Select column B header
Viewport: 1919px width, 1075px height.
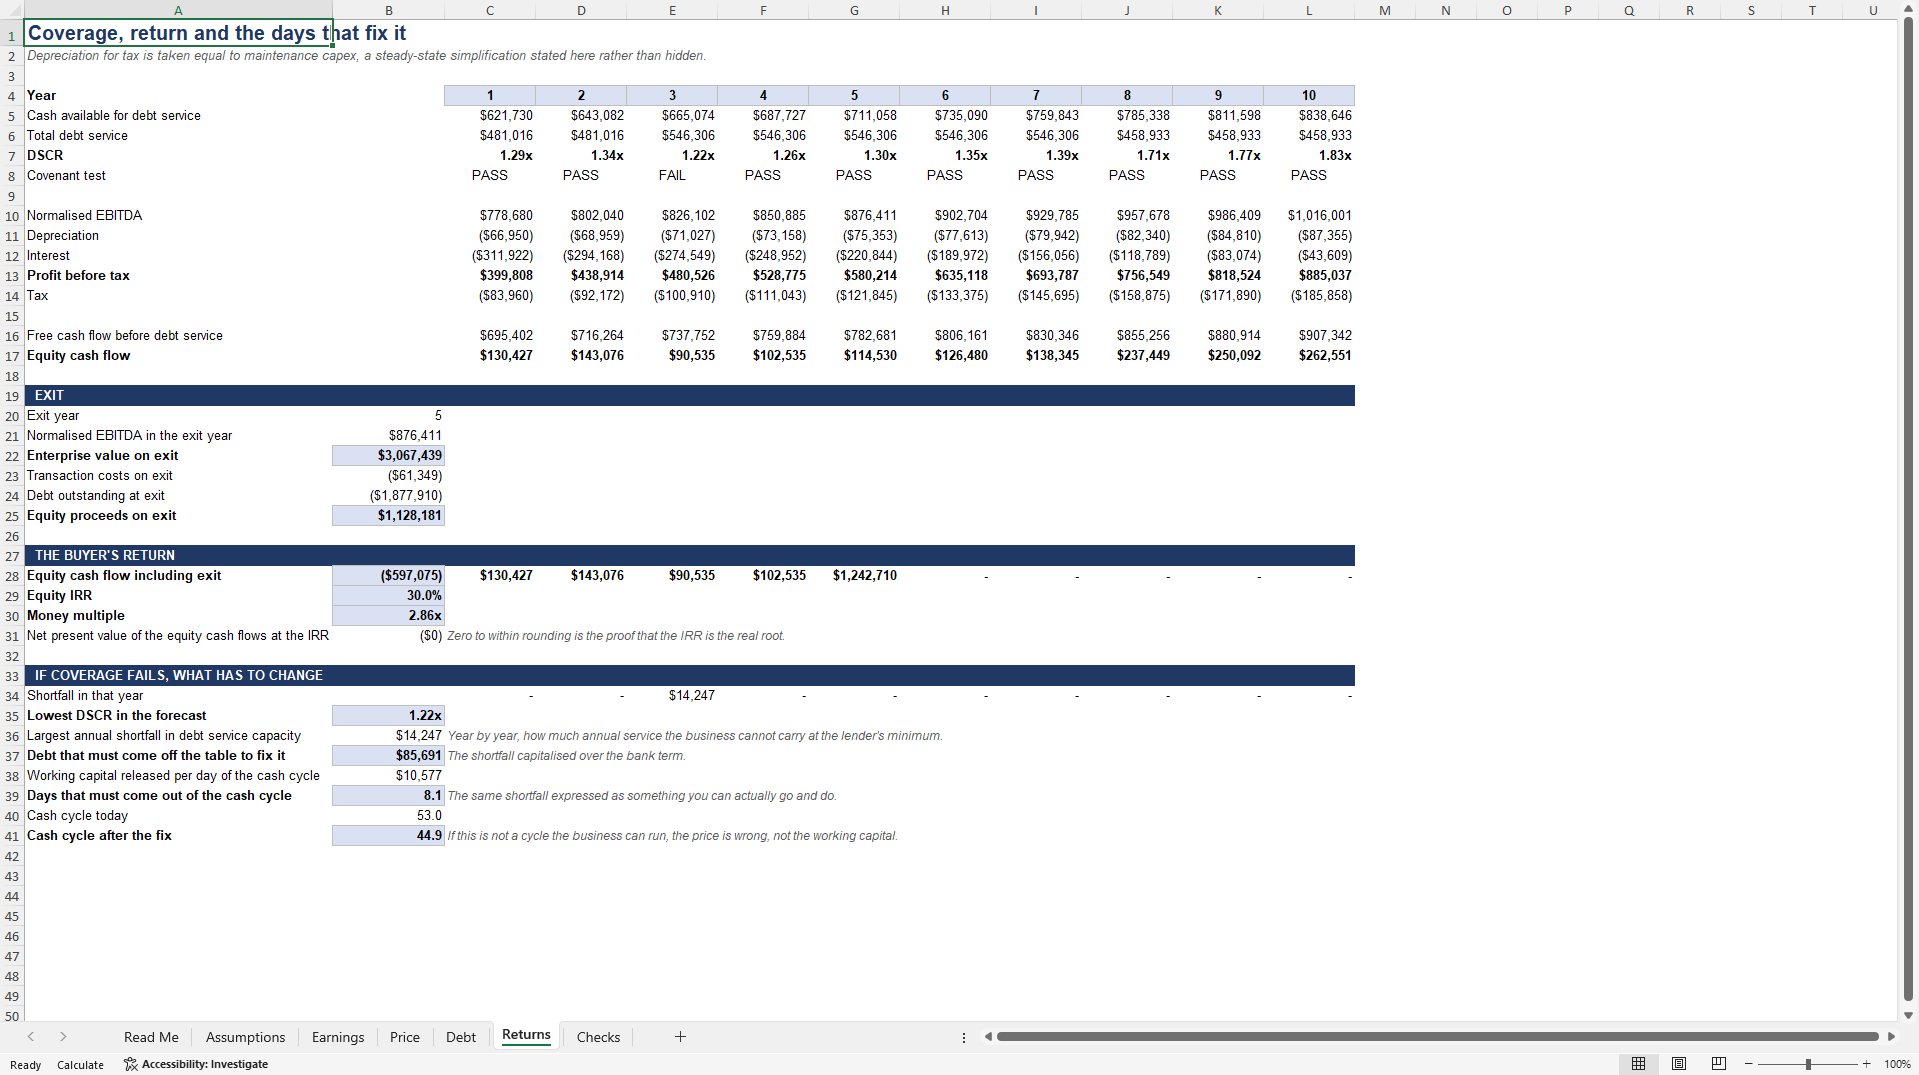click(388, 10)
